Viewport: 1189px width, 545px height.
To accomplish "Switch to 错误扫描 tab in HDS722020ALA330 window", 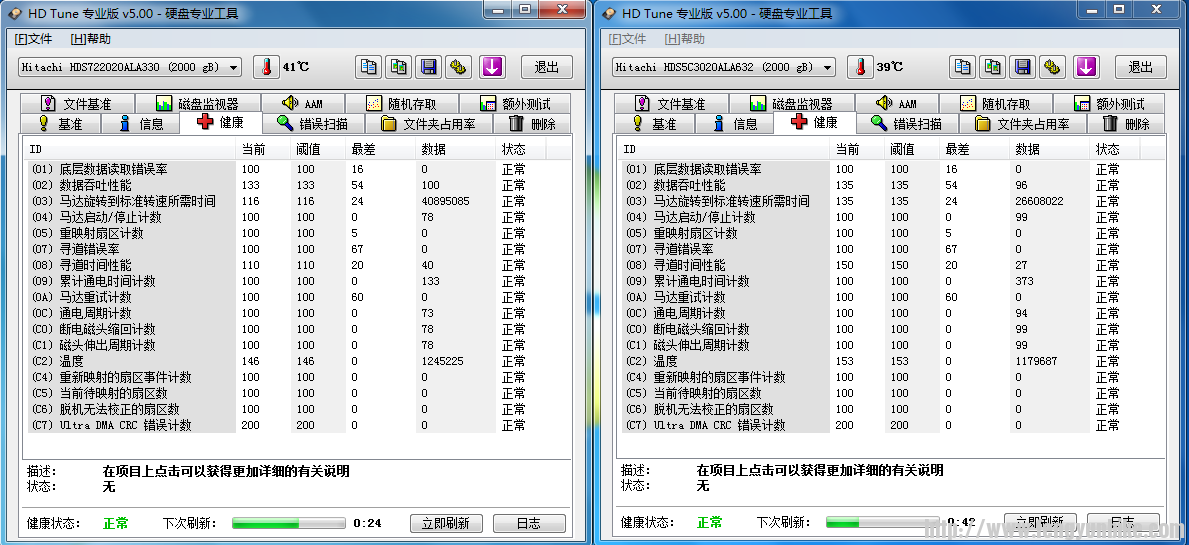I will point(312,124).
